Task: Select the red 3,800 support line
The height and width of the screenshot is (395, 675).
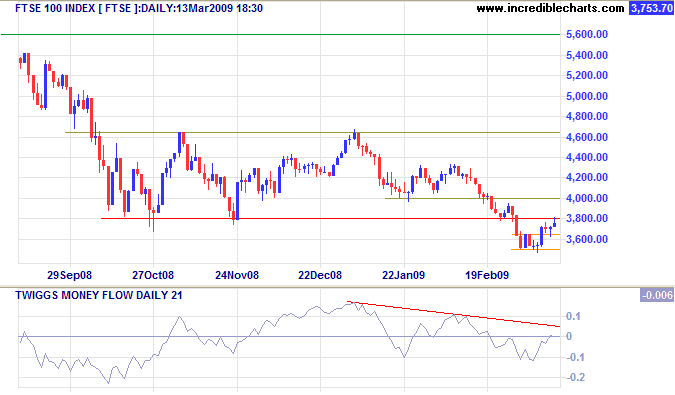Action: click(330, 219)
